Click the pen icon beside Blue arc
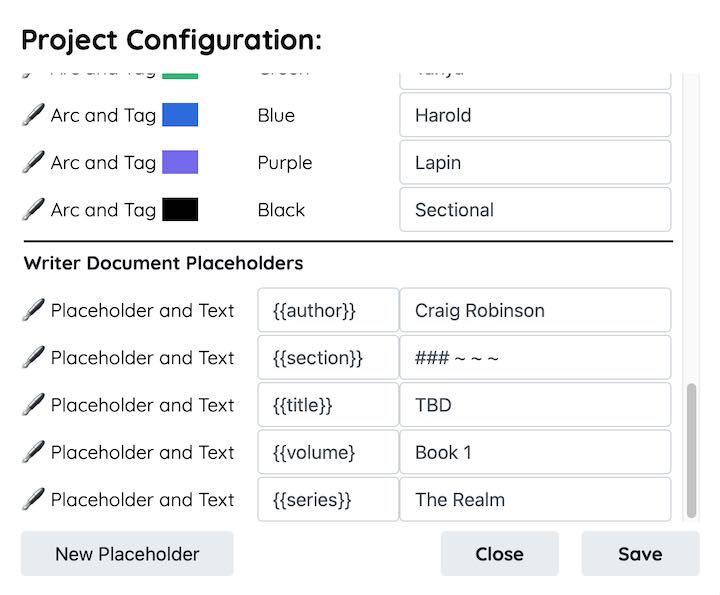 (x=34, y=115)
